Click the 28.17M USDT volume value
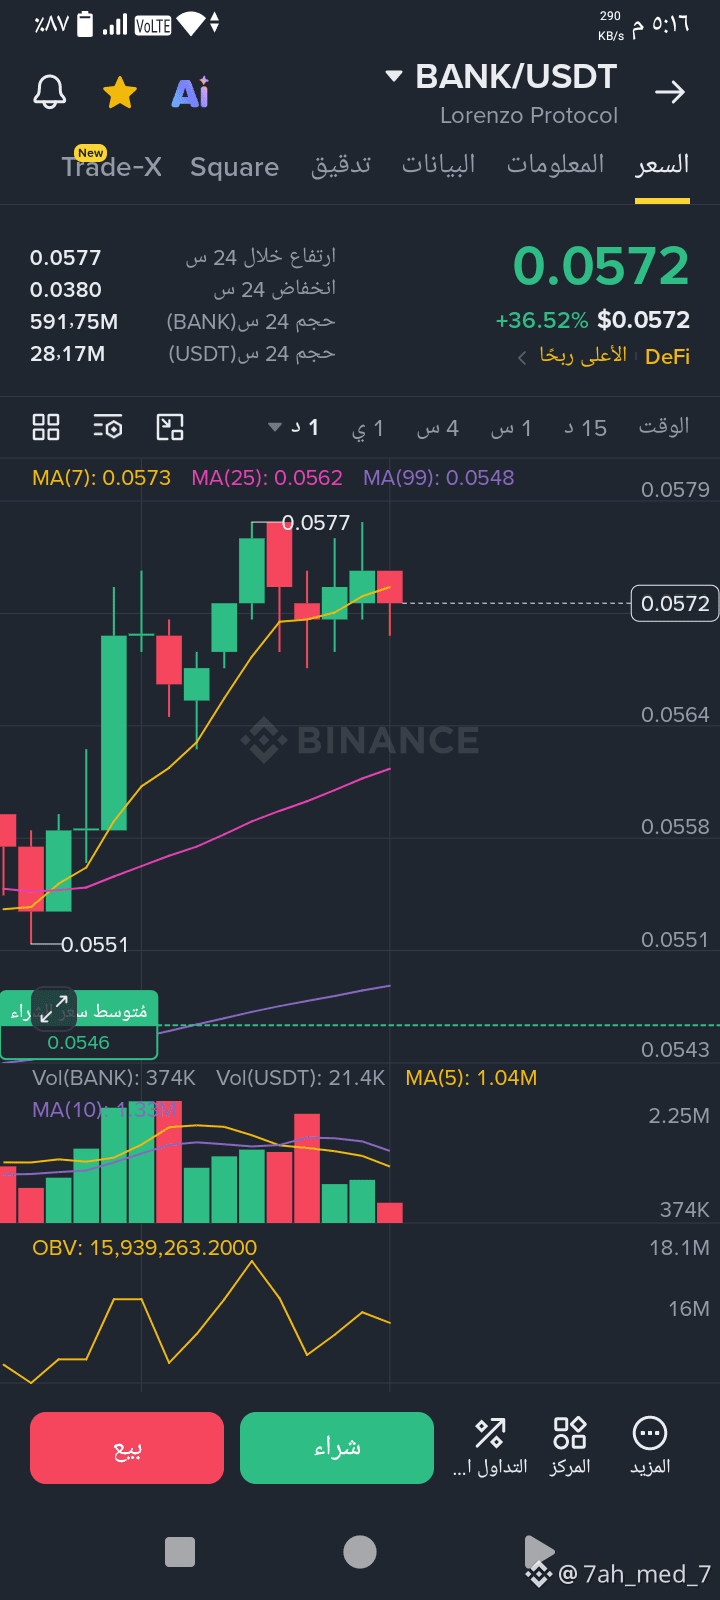 tap(67, 354)
